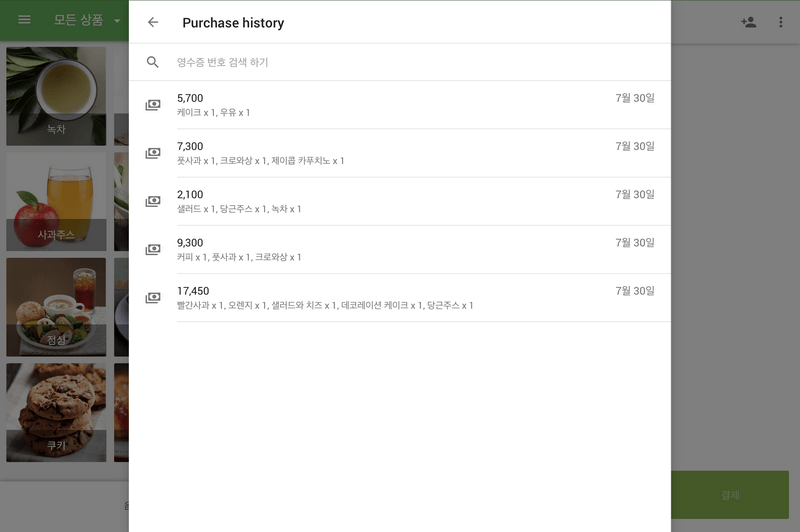Open the hamburger navigation menu

tap(25, 21)
